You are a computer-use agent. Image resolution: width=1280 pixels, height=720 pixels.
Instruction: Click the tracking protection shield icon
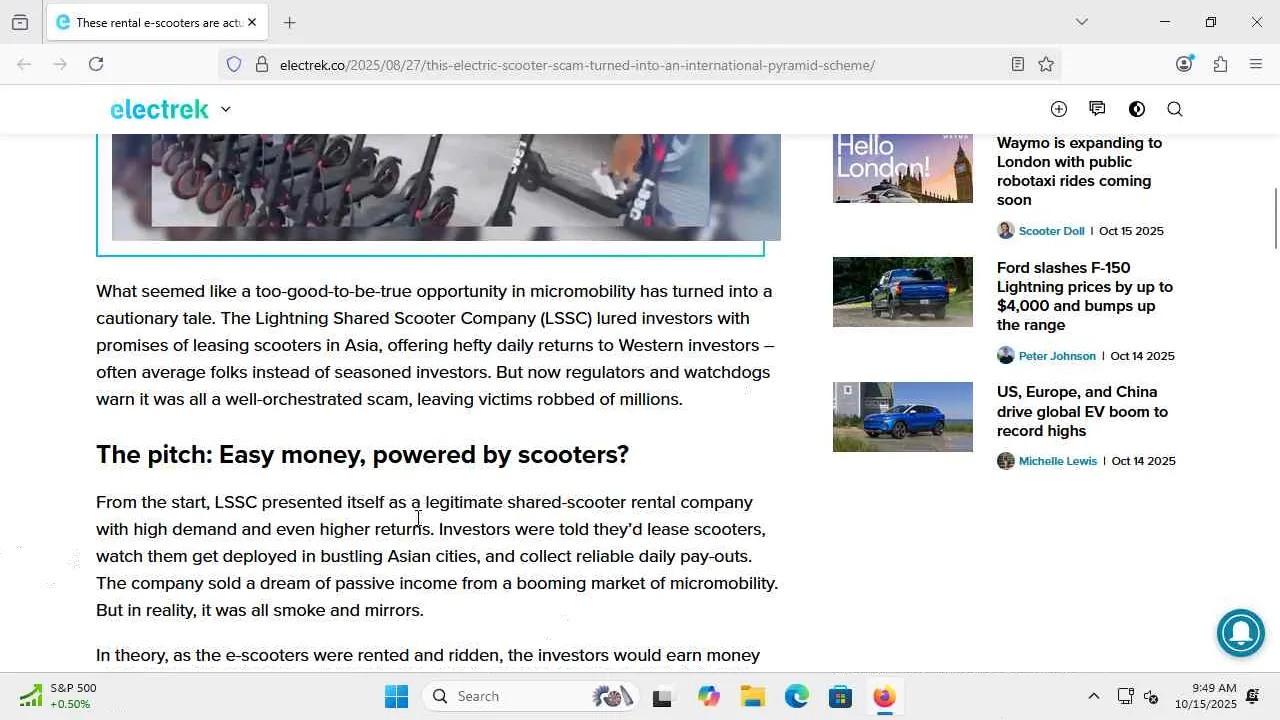(234, 65)
